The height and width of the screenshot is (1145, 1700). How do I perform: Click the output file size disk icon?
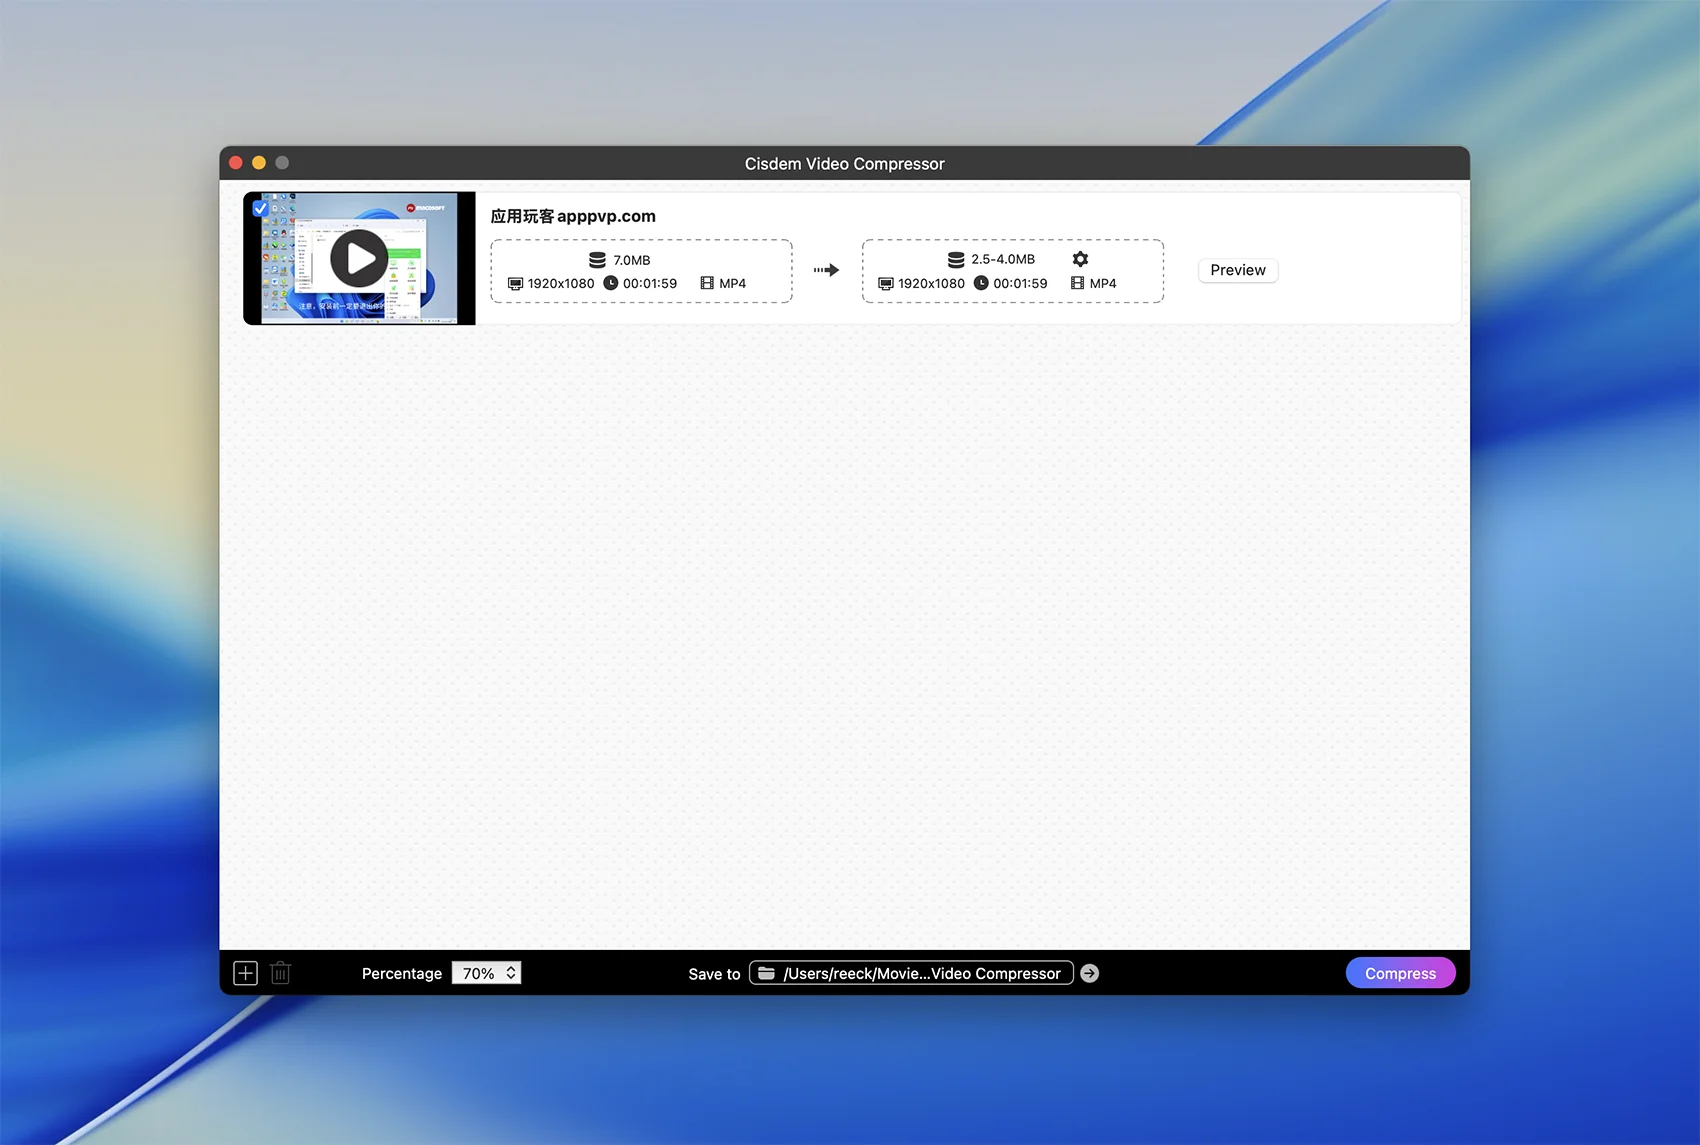click(x=956, y=260)
